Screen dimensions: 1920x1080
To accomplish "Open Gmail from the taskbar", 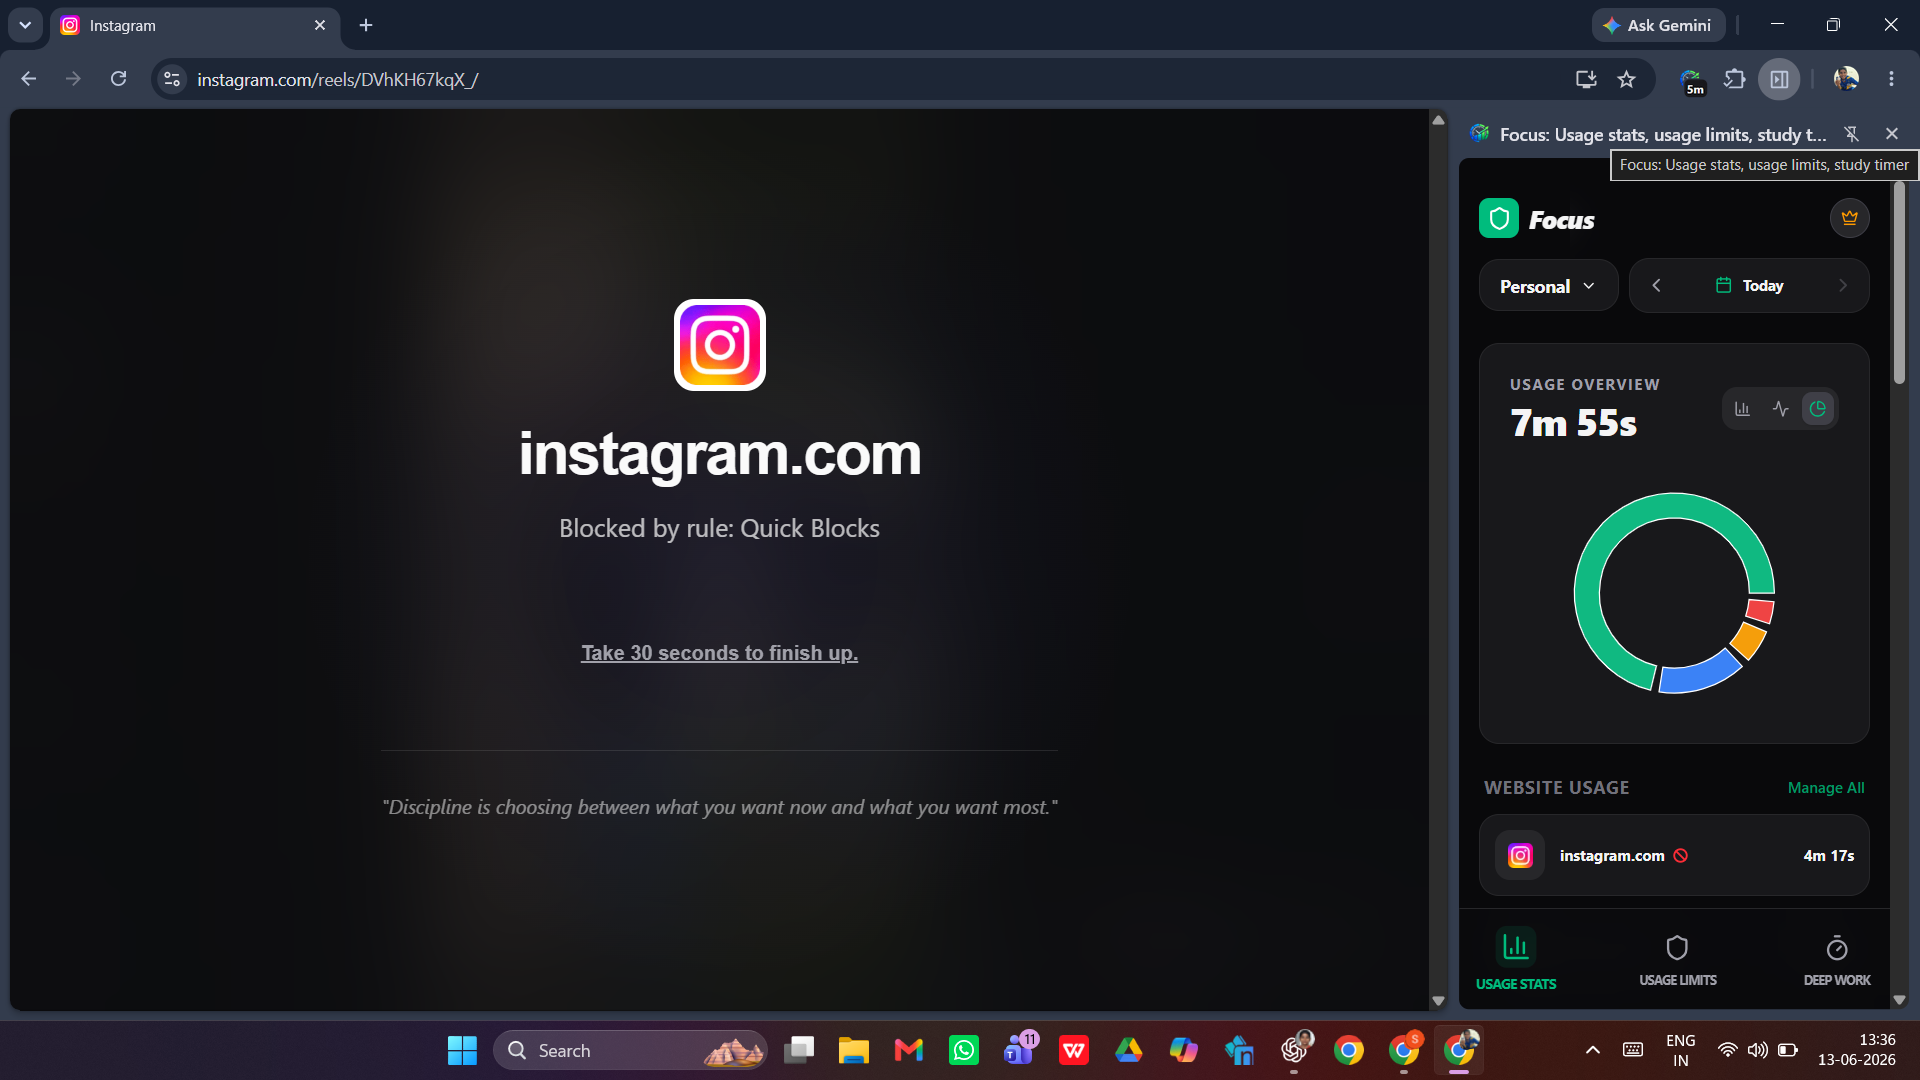I will [x=908, y=1050].
